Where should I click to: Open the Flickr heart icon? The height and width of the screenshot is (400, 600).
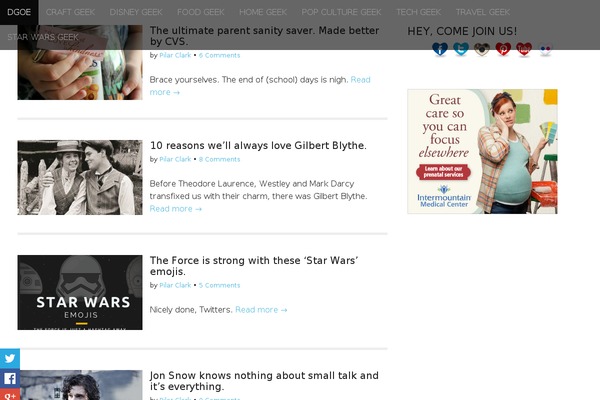[545, 49]
